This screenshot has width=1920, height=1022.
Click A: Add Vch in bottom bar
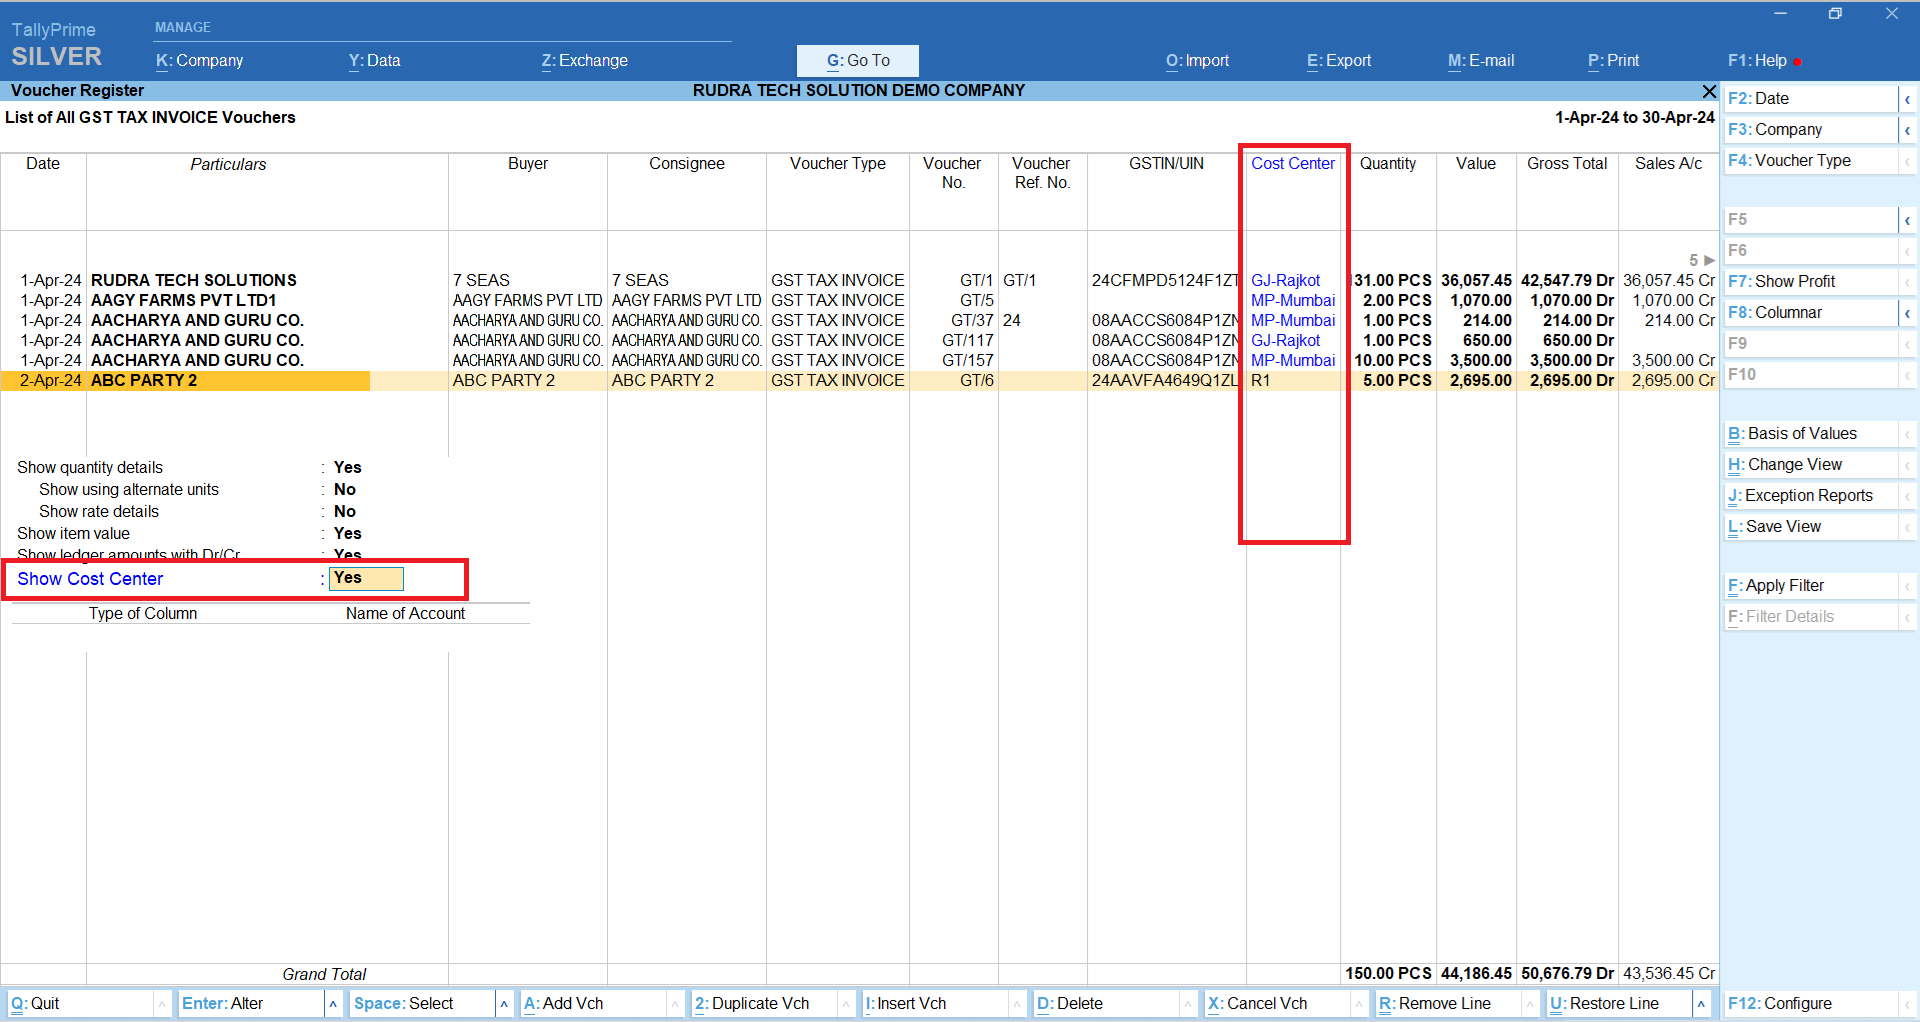point(564,1004)
